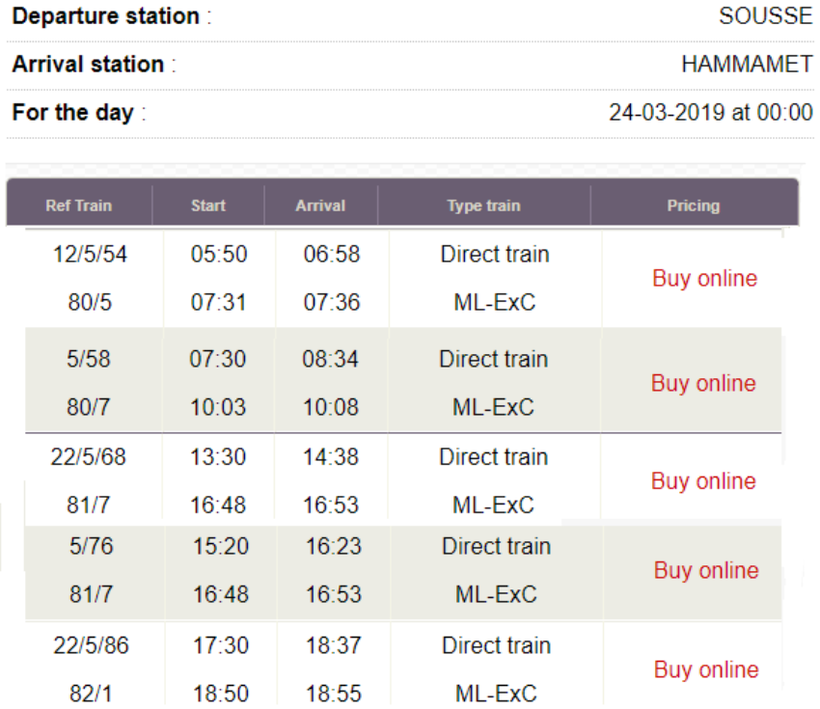Open Buy online for the 17:30 train

click(706, 669)
